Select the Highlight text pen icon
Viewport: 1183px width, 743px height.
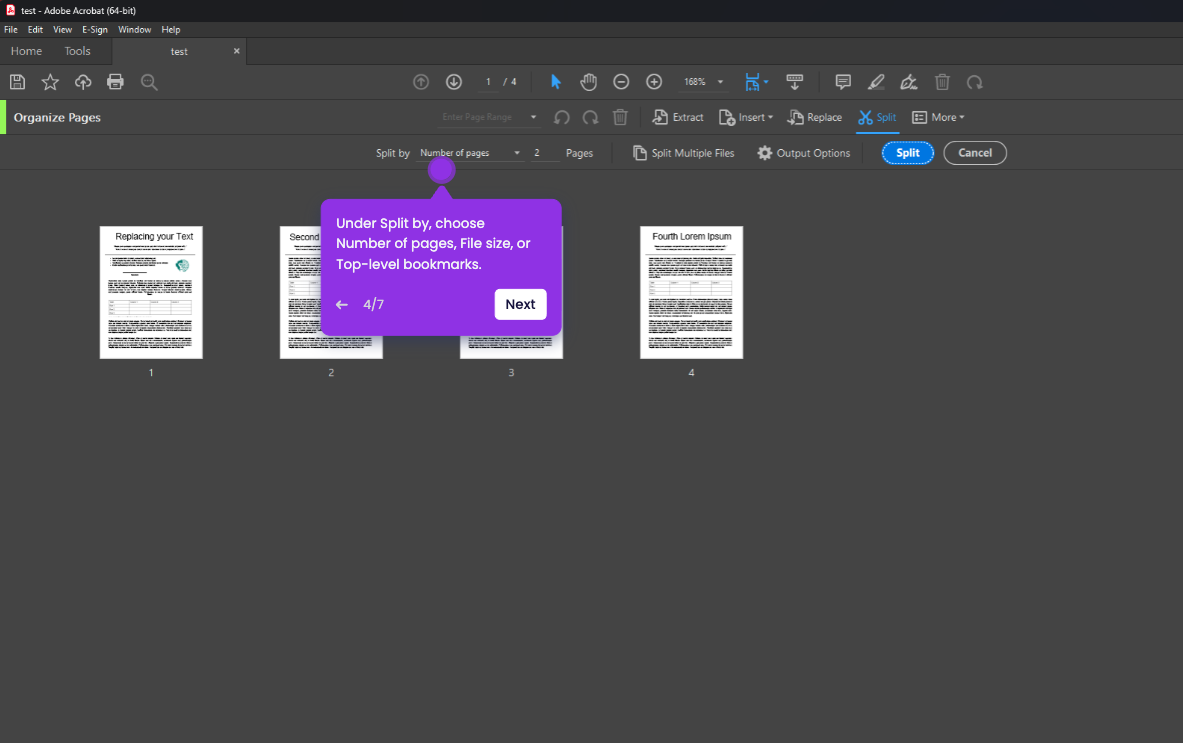(x=876, y=82)
